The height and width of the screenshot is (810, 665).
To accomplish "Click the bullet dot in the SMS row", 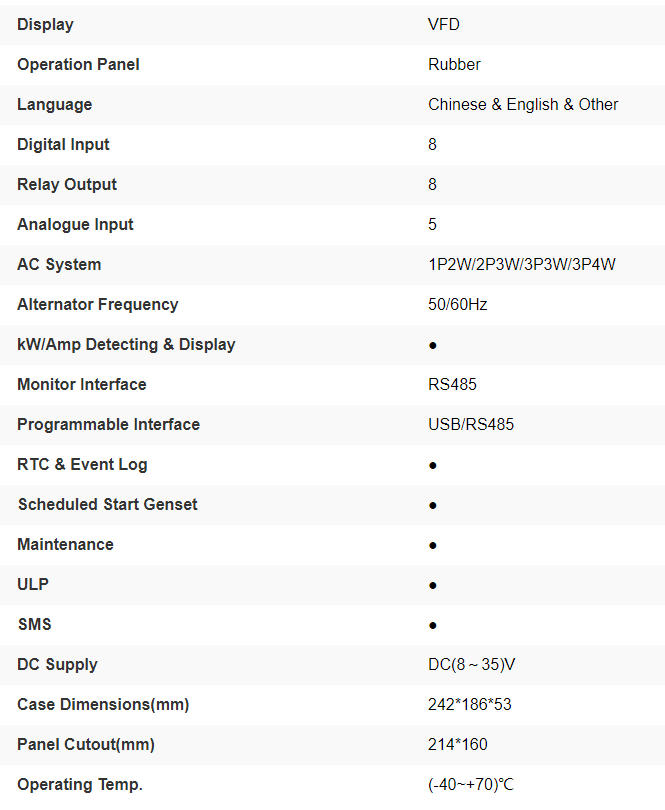I will click(x=433, y=625).
